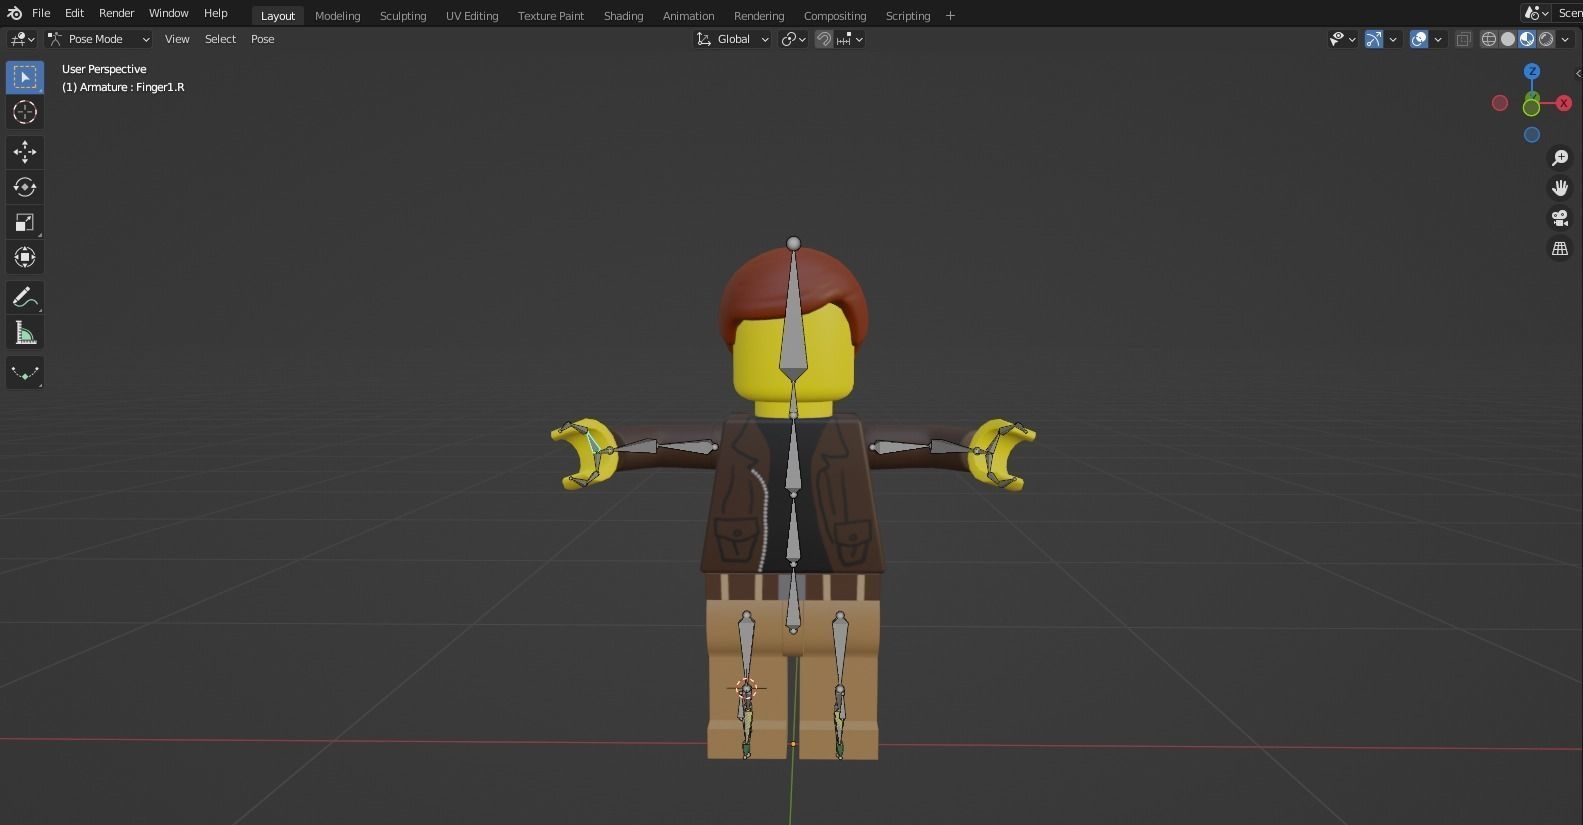1583x825 pixels.
Task: Switch perspective/orthographic with grid icon
Action: click(1560, 248)
